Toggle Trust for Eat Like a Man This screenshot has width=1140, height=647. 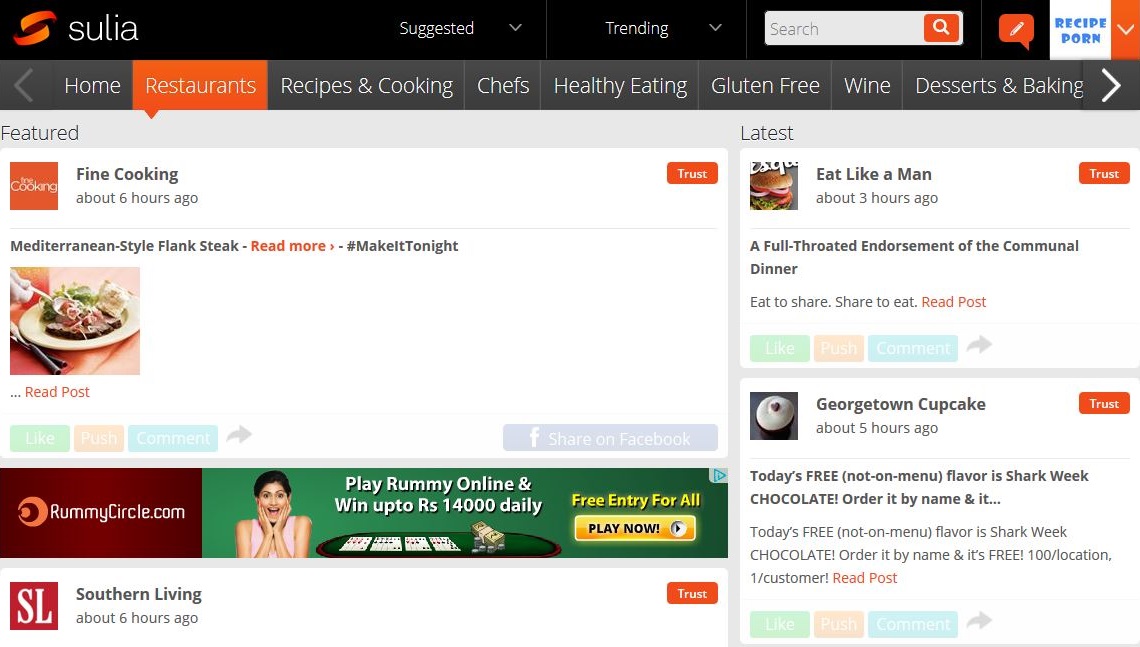point(1104,174)
